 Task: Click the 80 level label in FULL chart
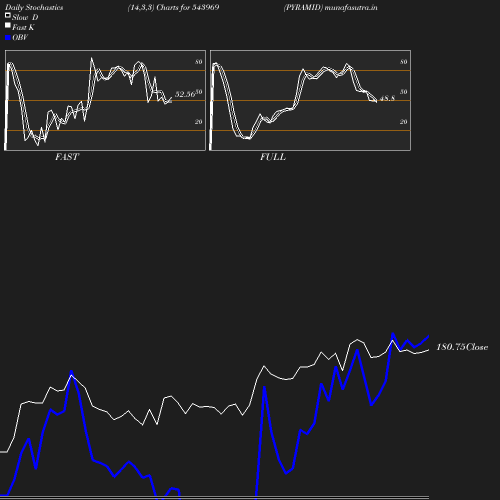(x=404, y=62)
